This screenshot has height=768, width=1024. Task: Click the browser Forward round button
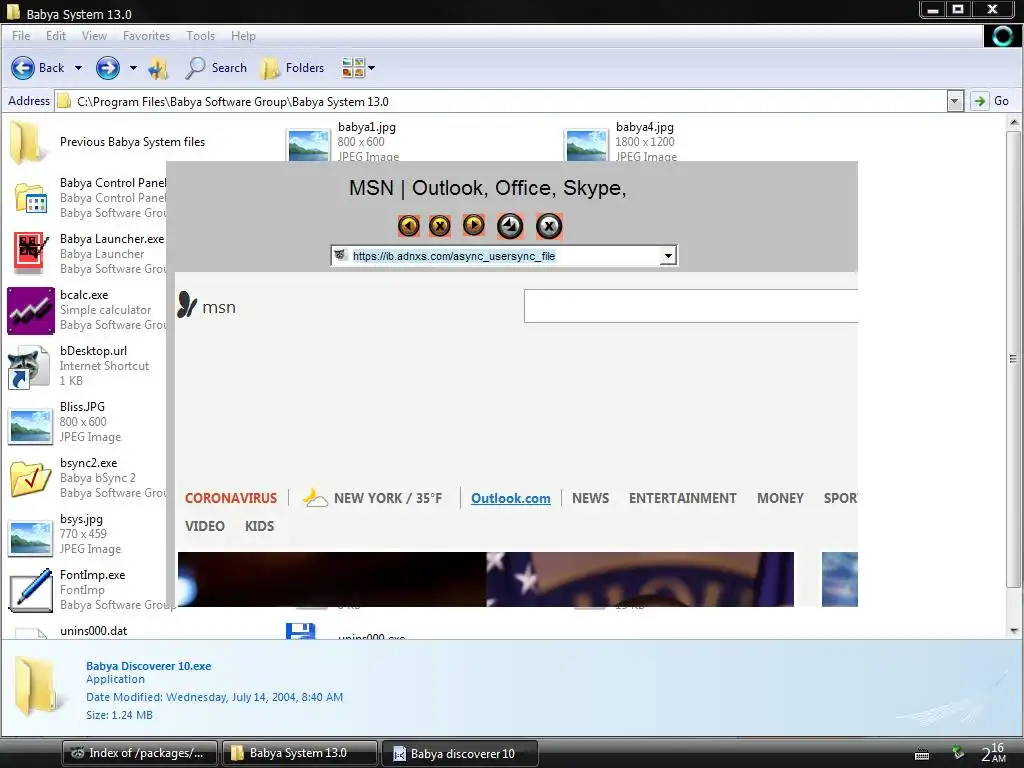tap(473, 225)
